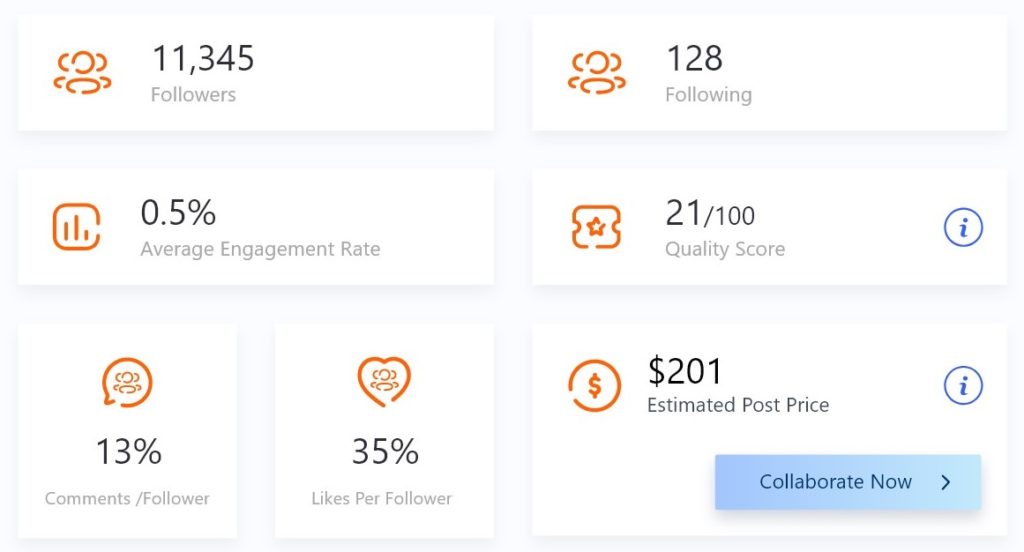The width and height of the screenshot is (1024, 552).
Task: Click the 35% likes value
Action: point(385,451)
